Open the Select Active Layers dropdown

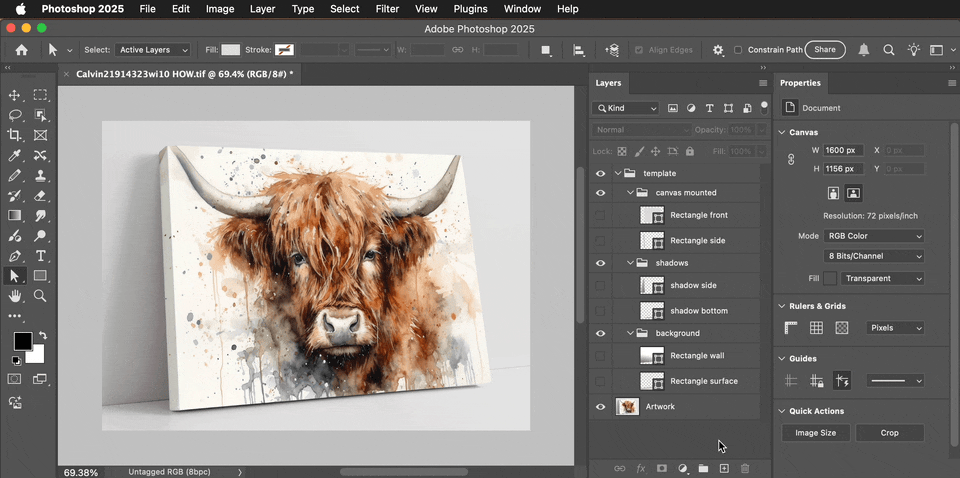pyautogui.click(x=152, y=50)
